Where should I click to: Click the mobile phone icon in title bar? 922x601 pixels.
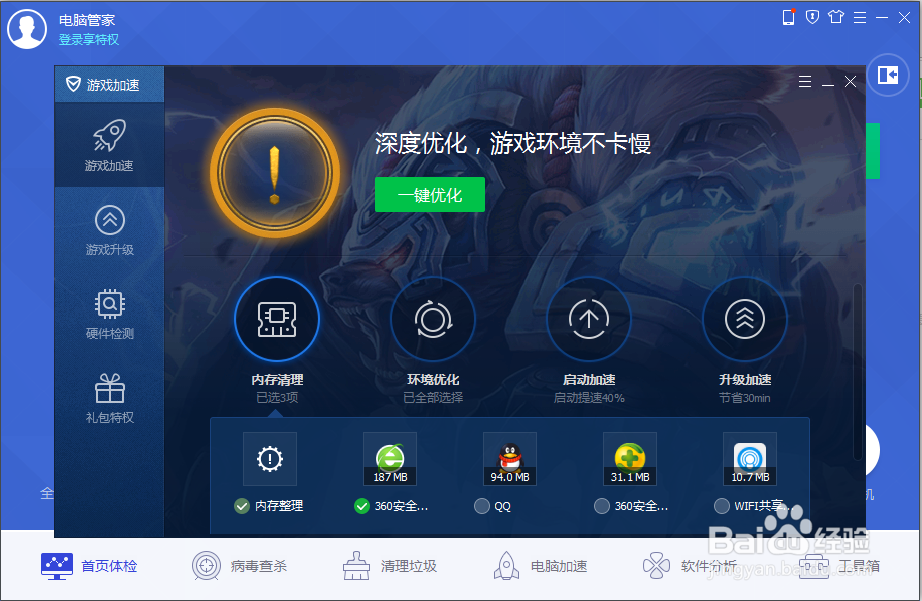coord(789,17)
